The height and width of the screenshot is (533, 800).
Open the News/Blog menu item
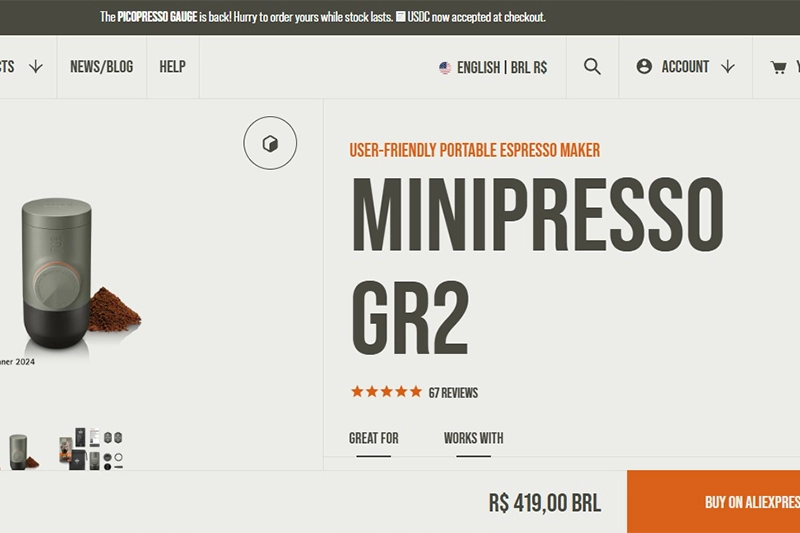102,67
